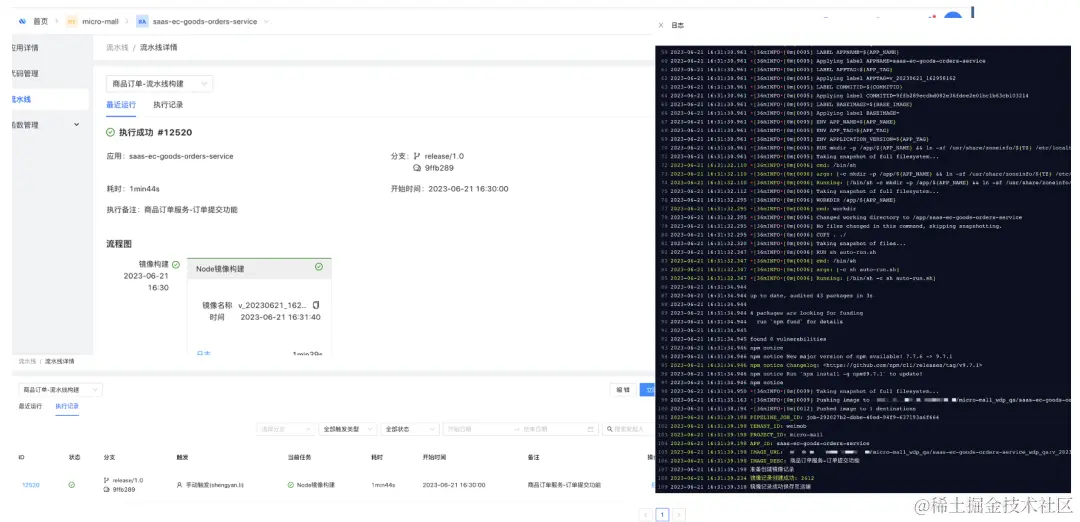Click the status check icon in row 12520
The image size is (1080, 522).
click(72, 485)
